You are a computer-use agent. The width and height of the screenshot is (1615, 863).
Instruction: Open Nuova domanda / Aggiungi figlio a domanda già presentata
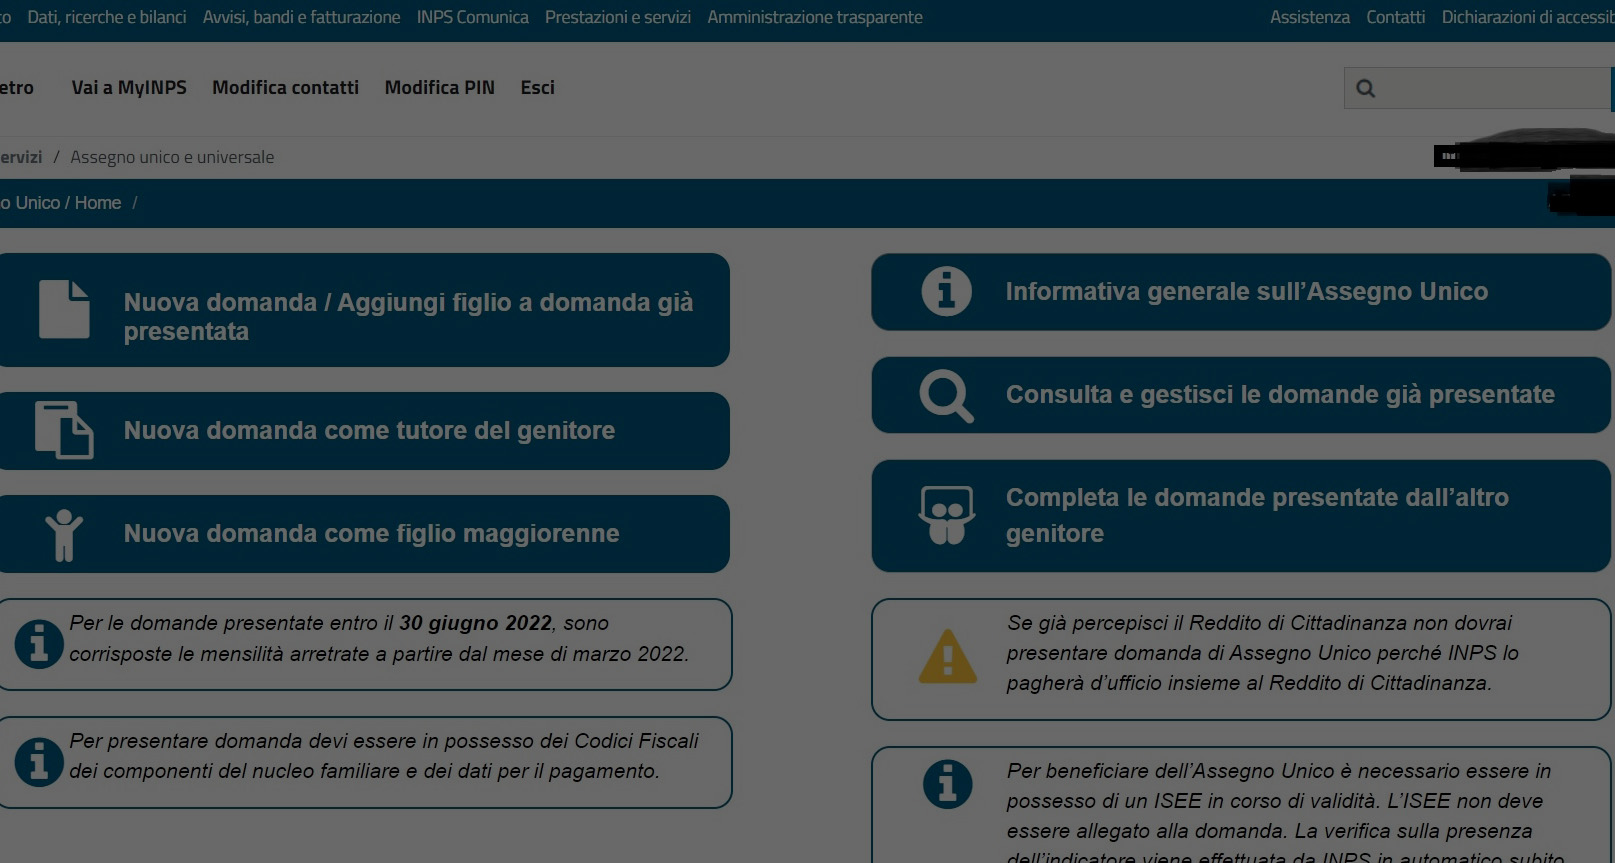364,310
